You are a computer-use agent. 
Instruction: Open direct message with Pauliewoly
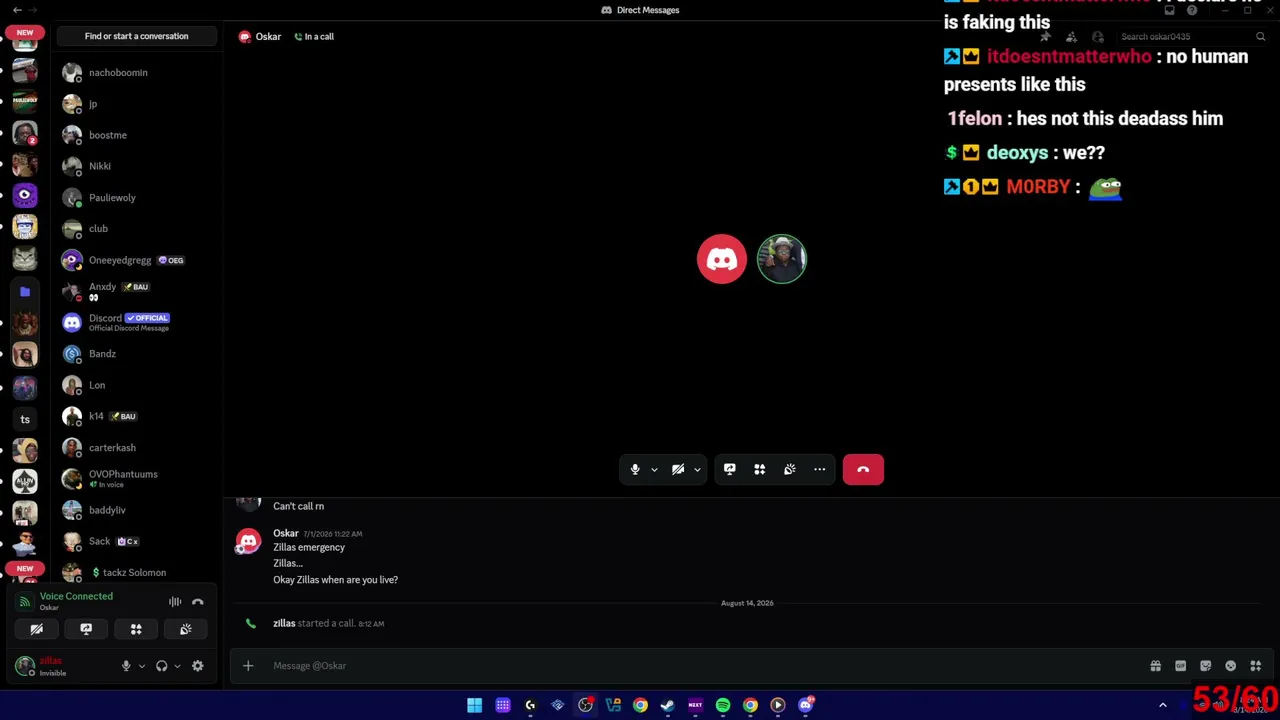tap(136, 197)
